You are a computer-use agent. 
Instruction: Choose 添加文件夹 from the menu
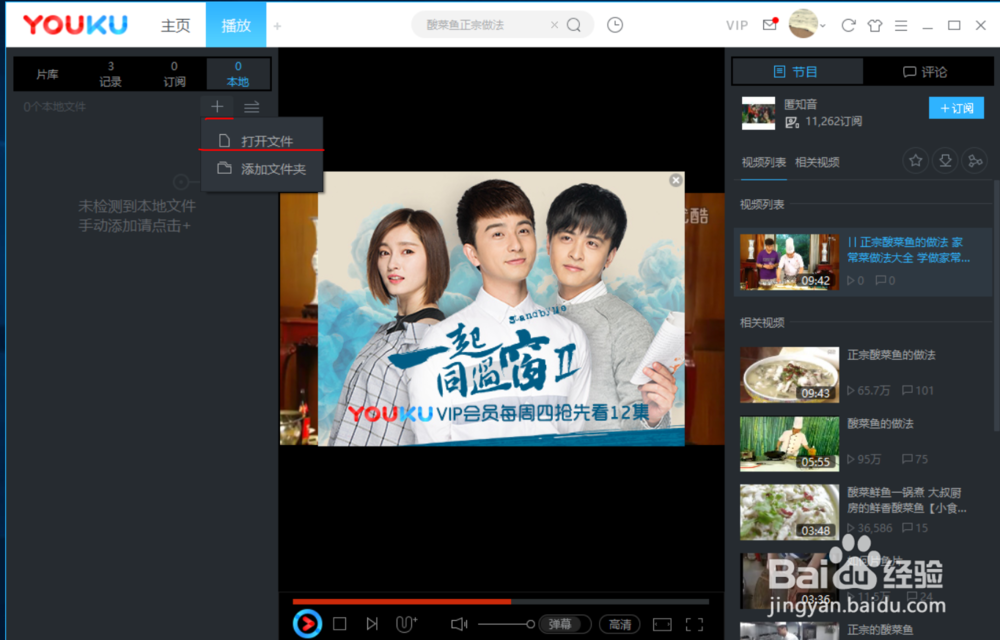(262, 169)
